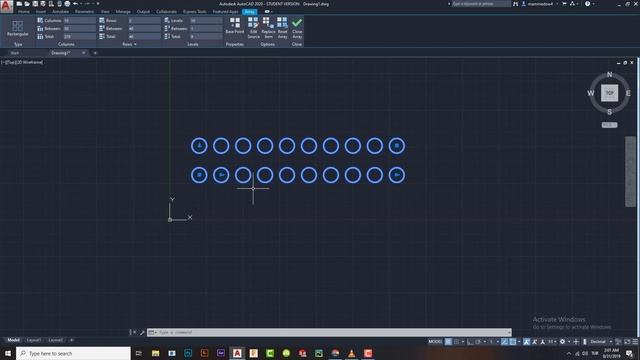
Task: Open the Home ribbon tab
Action: click(24, 12)
